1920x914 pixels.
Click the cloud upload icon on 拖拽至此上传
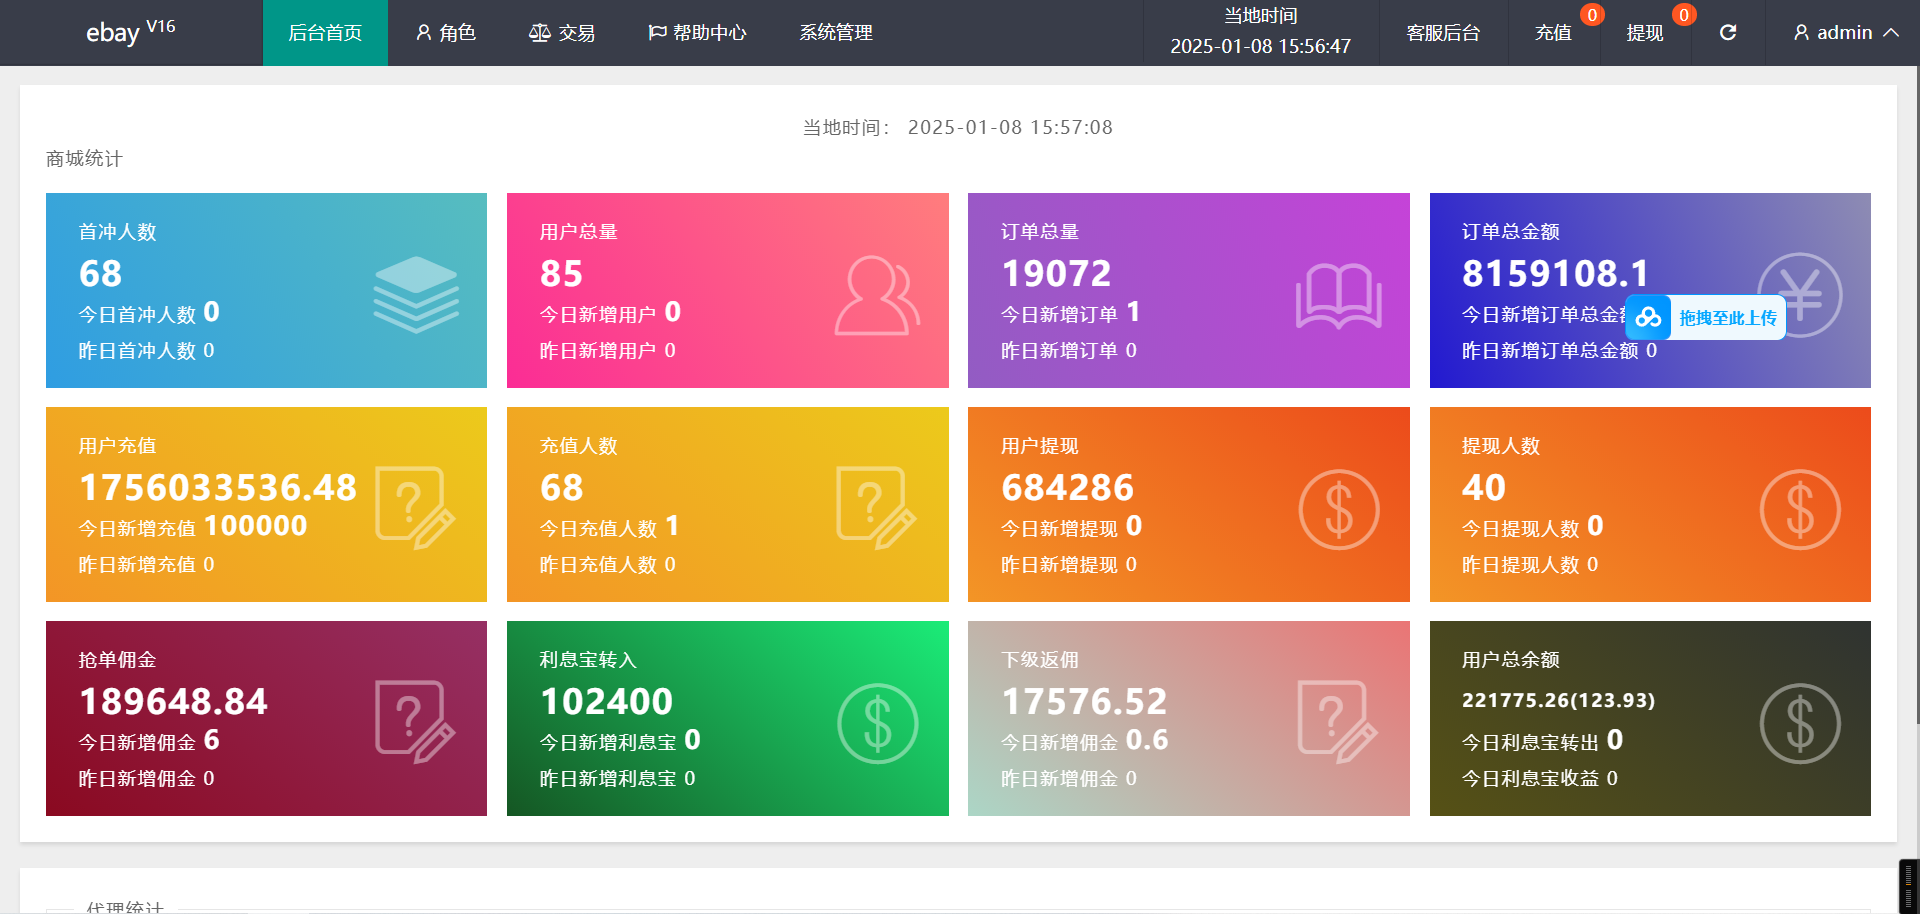(x=1647, y=317)
